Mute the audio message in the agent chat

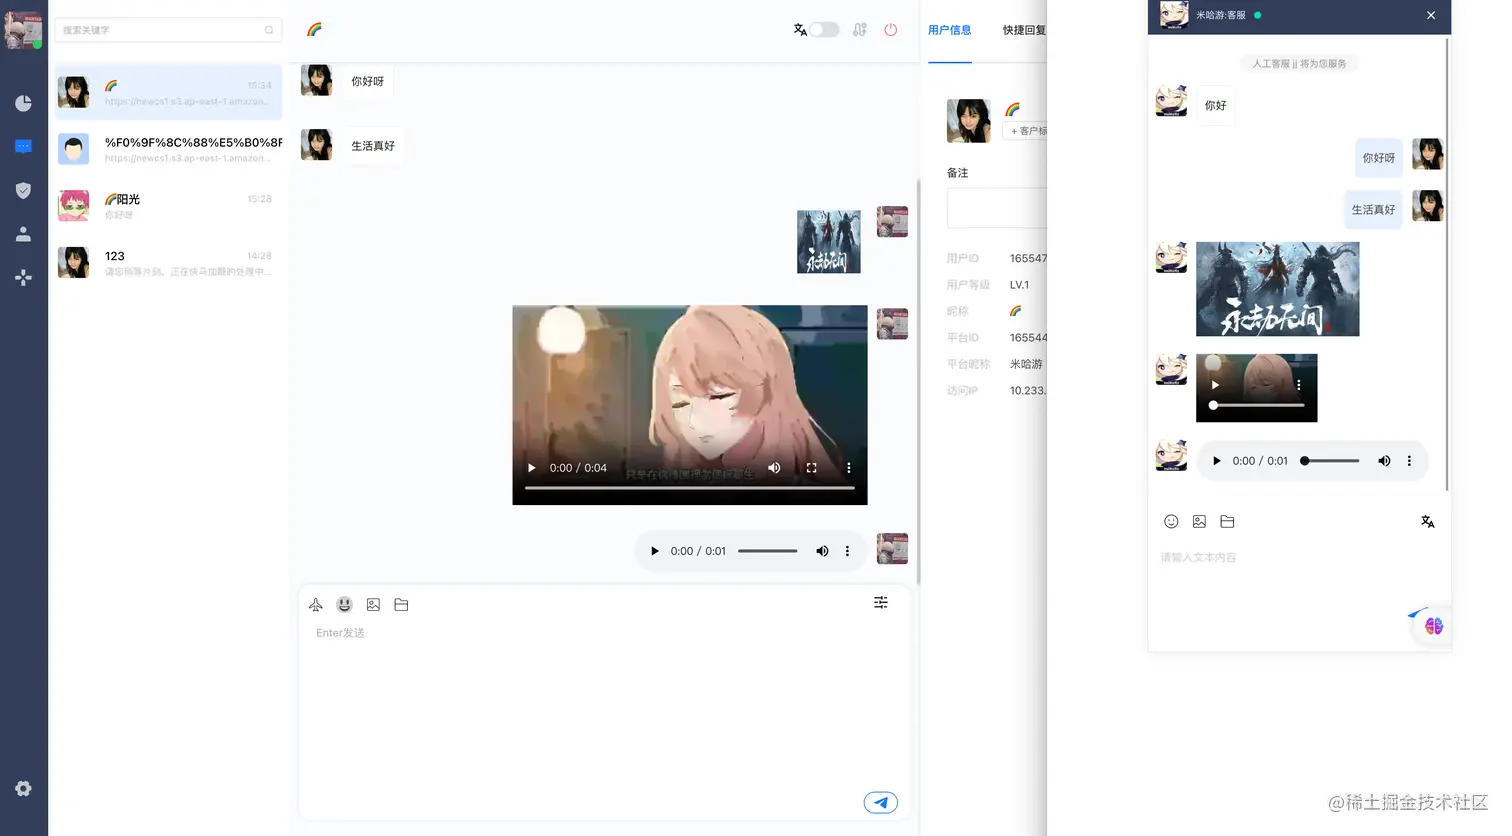pyautogui.click(x=822, y=551)
